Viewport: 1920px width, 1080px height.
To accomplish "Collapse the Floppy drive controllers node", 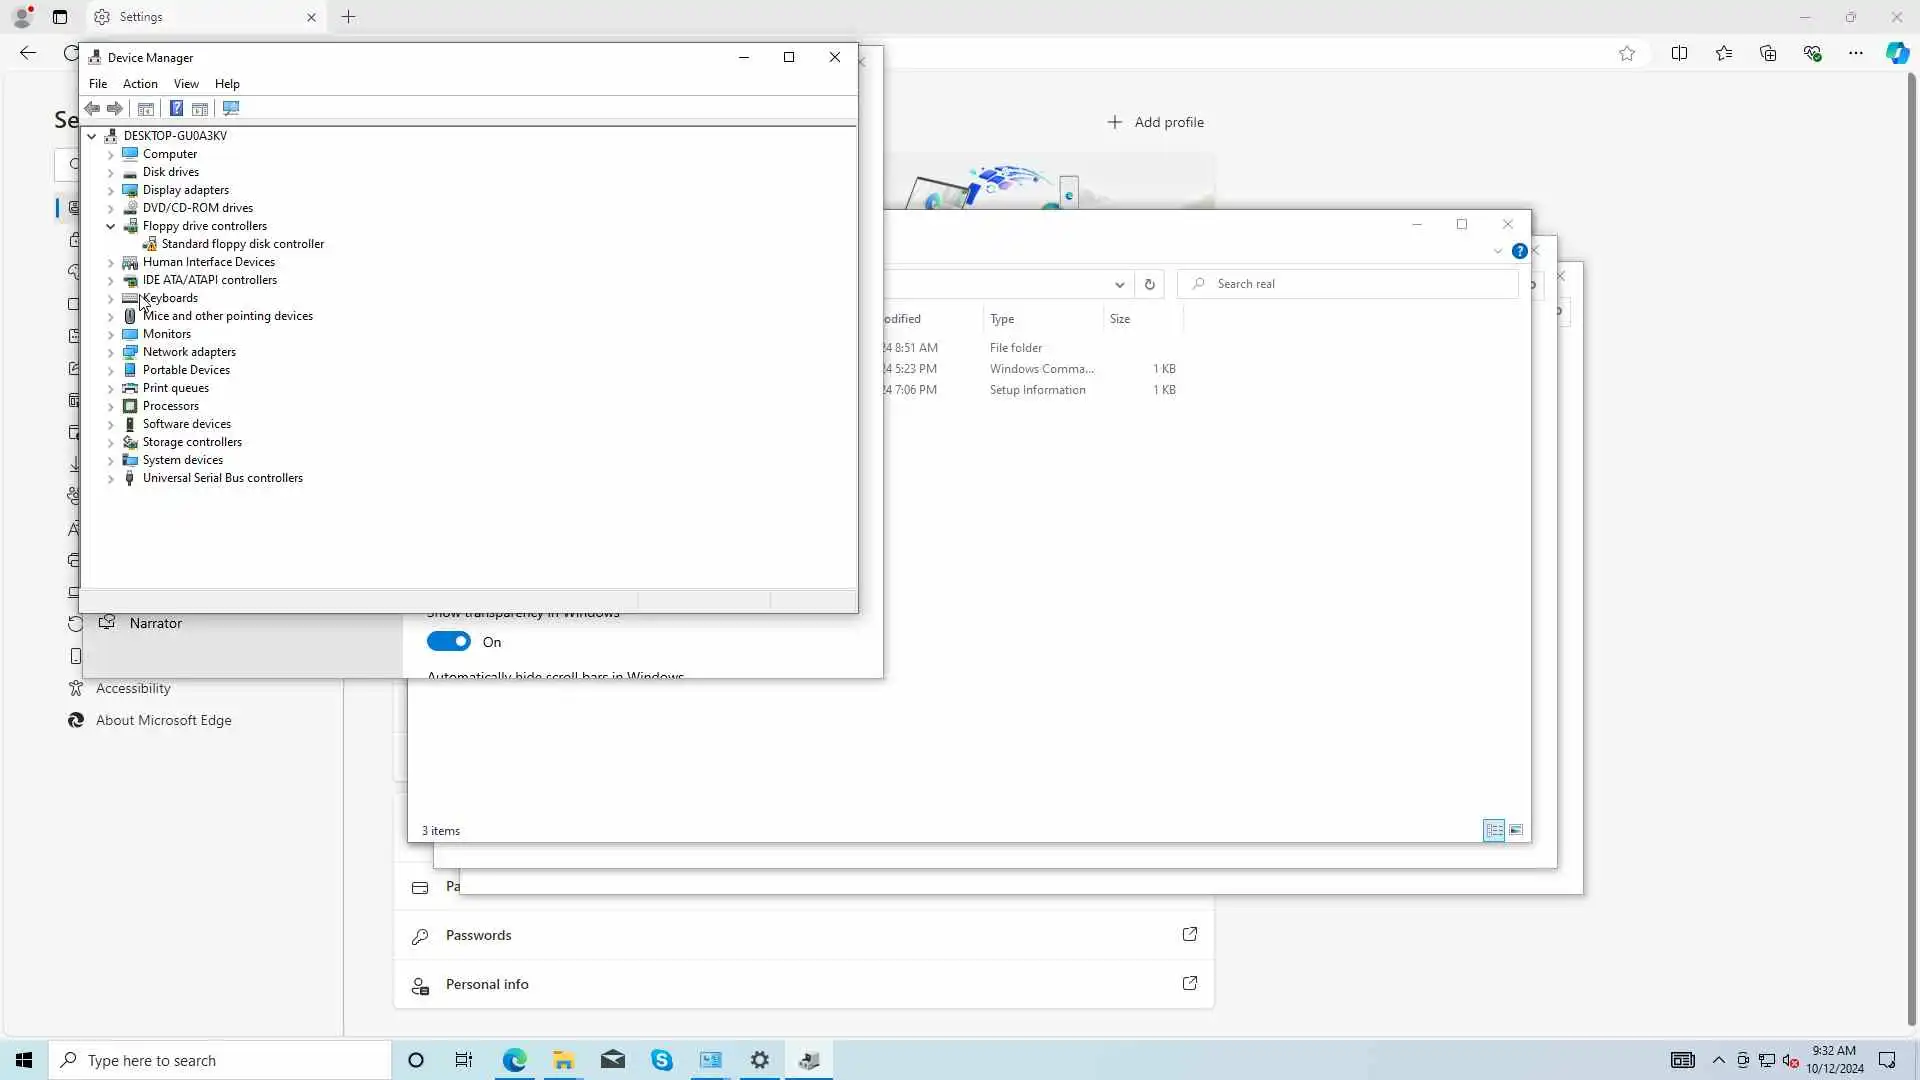I will click(x=111, y=226).
